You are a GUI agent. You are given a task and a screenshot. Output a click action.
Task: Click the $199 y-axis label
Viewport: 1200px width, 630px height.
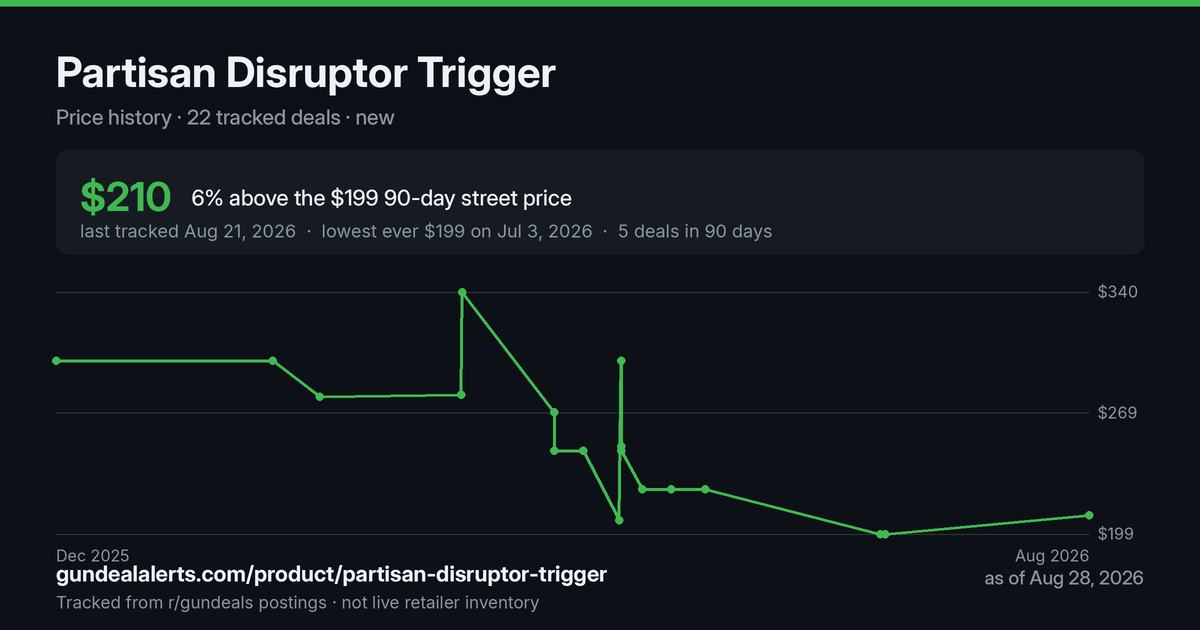point(1119,534)
